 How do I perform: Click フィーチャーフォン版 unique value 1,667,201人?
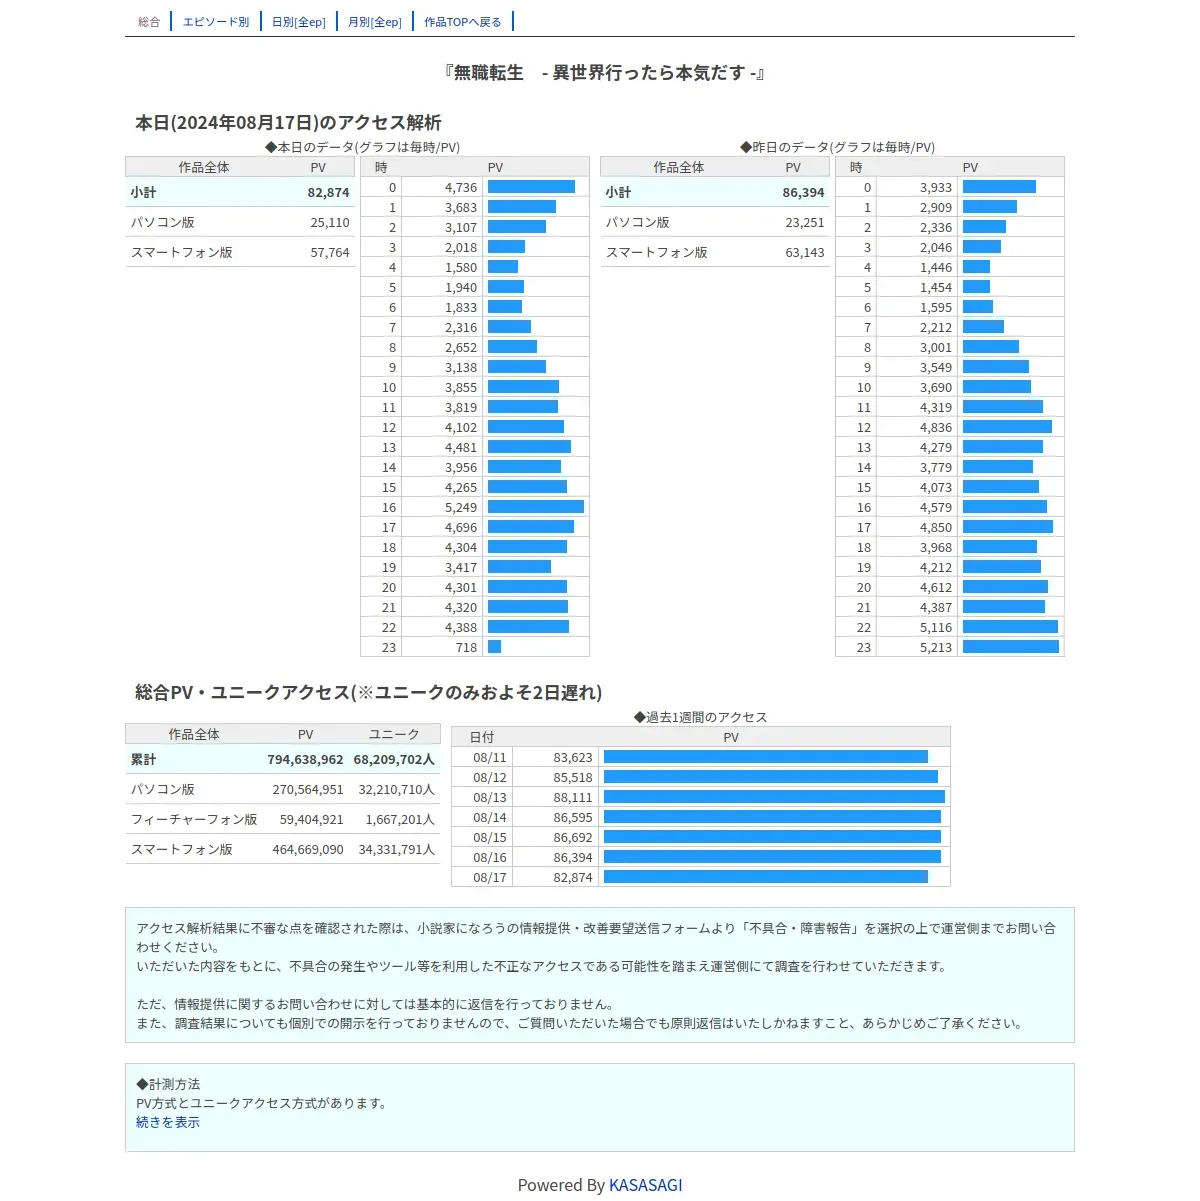coord(400,819)
